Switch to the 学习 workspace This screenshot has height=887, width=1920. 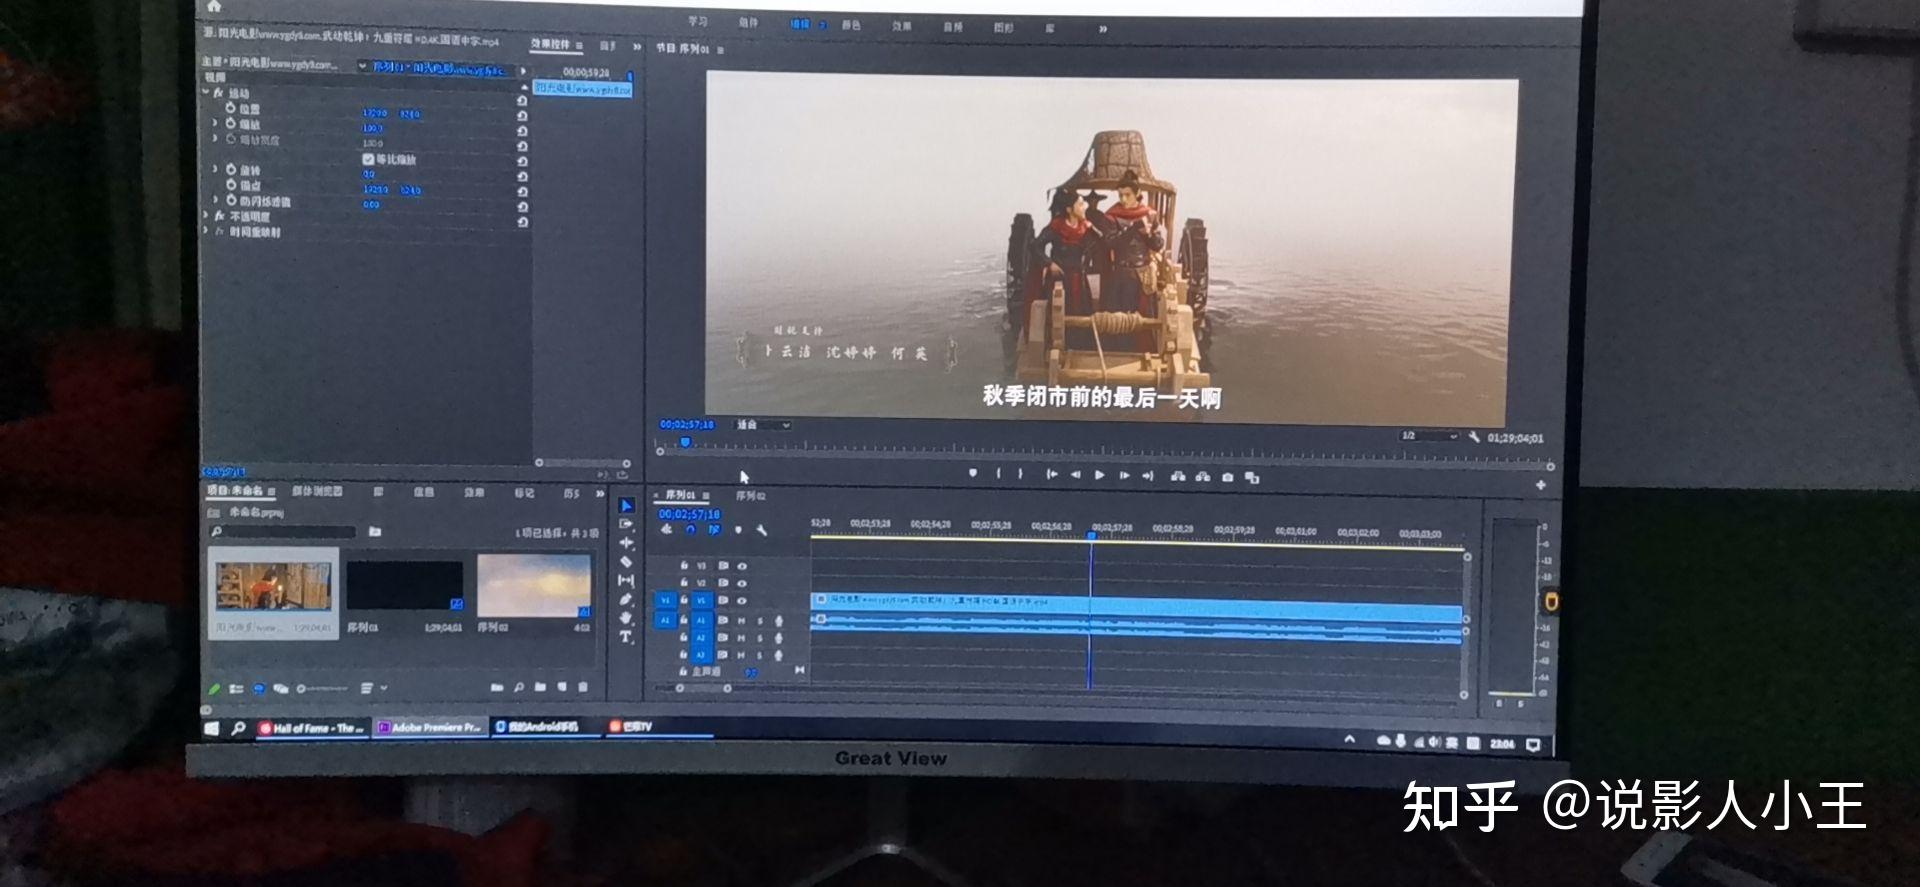coord(698,22)
